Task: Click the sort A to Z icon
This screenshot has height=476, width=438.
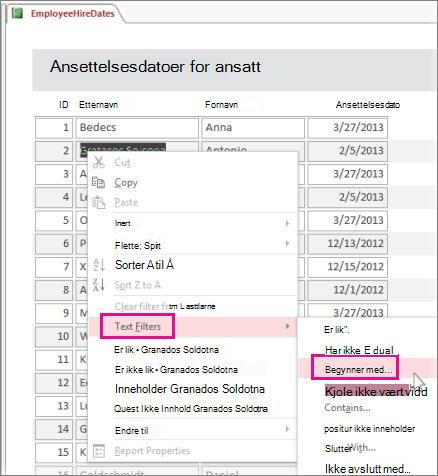Action: [99, 265]
